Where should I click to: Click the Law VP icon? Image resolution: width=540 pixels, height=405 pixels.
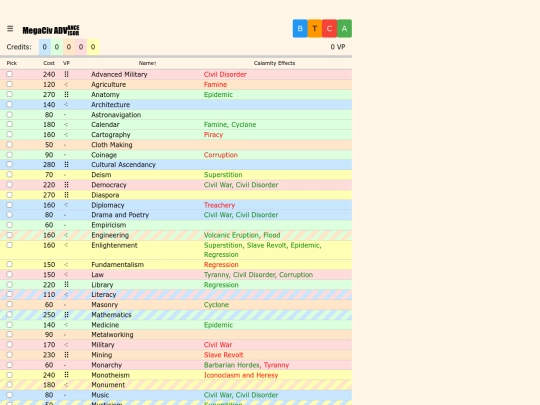pyautogui.click(x=66, y=274)
